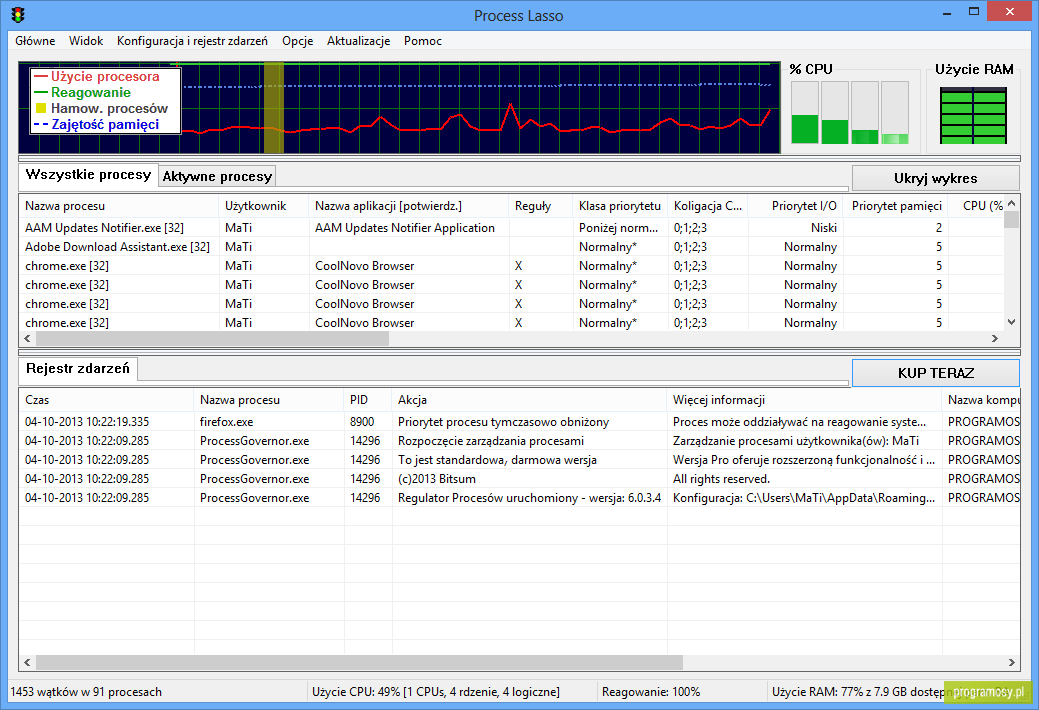Click 'Rozpoczęcie zarządzania procesami' log entry
The height and width of the screenshot is (710, 1039).
(491, 442)
